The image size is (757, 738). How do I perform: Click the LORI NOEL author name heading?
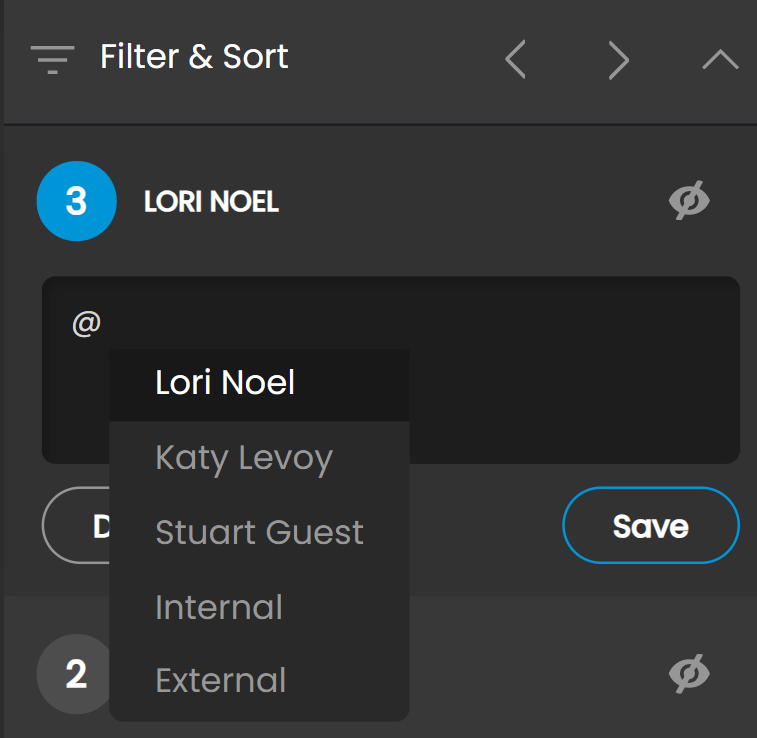211,202
